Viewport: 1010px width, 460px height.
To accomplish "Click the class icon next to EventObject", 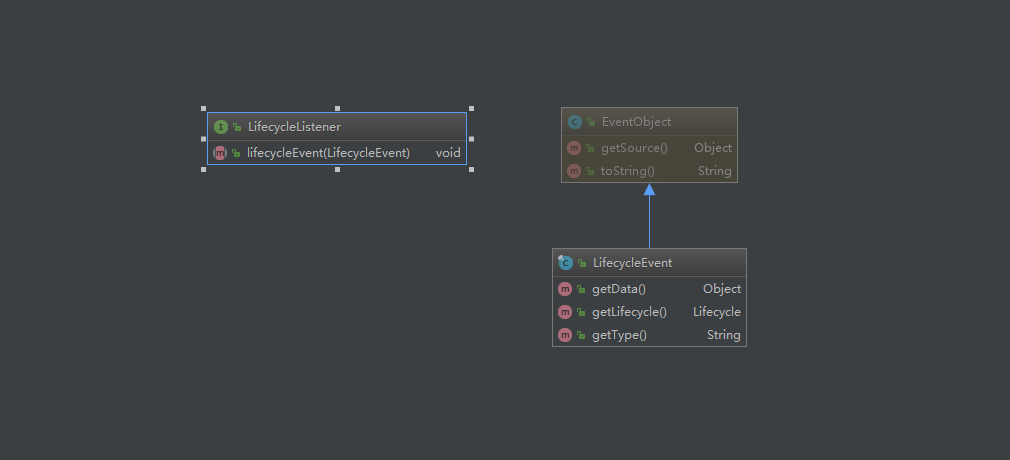I will click(575, 122).
